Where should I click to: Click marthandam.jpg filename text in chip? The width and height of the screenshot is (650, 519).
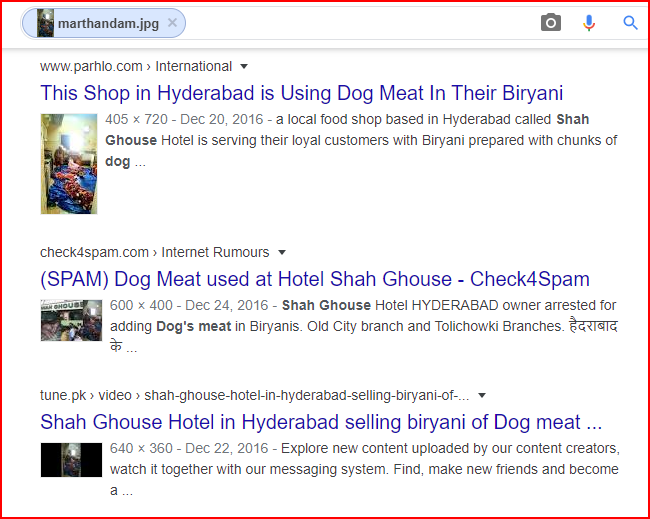[x=108, y=24]
